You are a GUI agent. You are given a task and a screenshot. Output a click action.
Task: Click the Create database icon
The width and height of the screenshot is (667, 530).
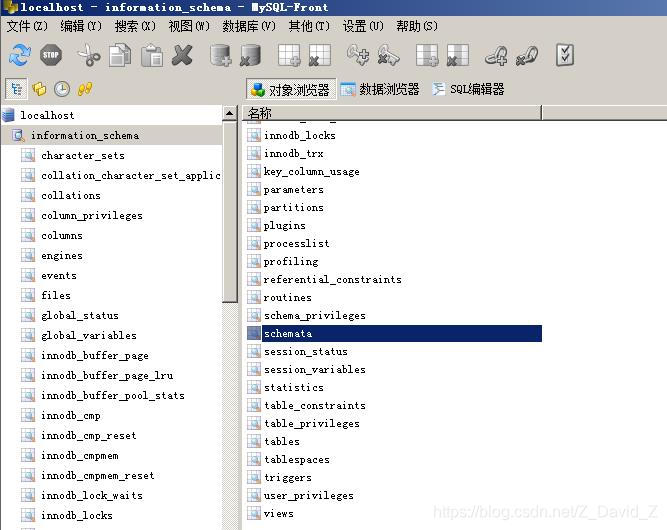click(220, 55)
